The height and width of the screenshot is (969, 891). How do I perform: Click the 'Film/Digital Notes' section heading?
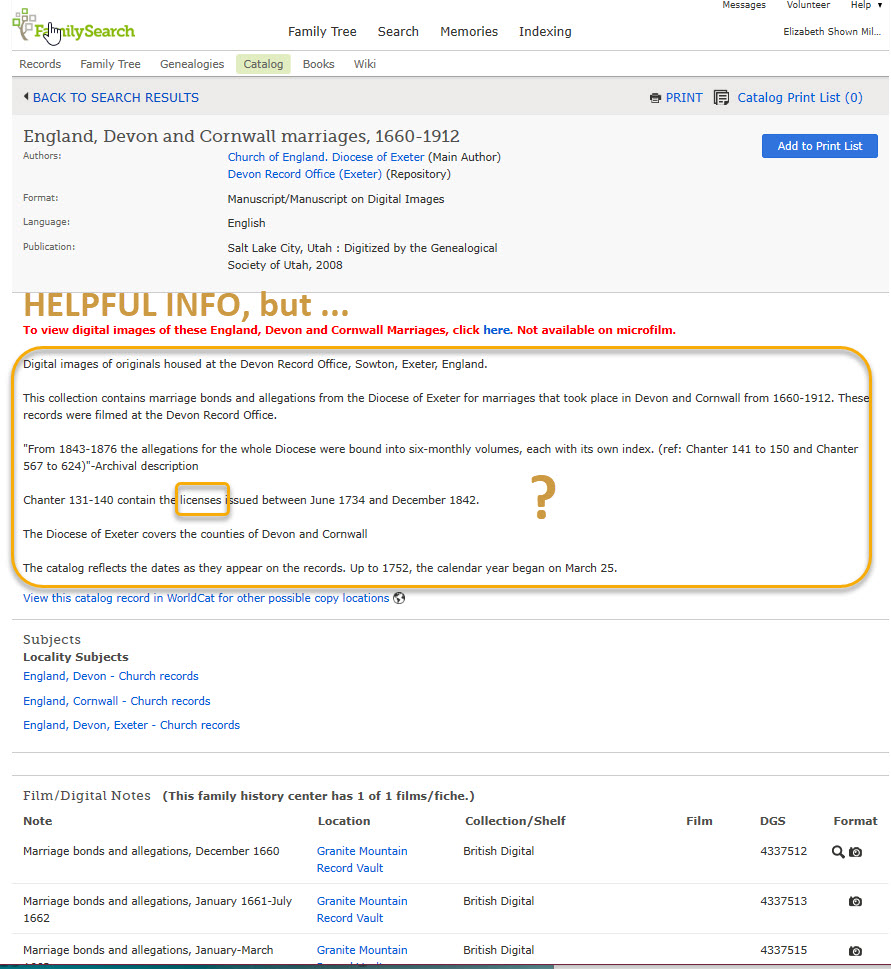pyautogui.click(x=87, y=796)
